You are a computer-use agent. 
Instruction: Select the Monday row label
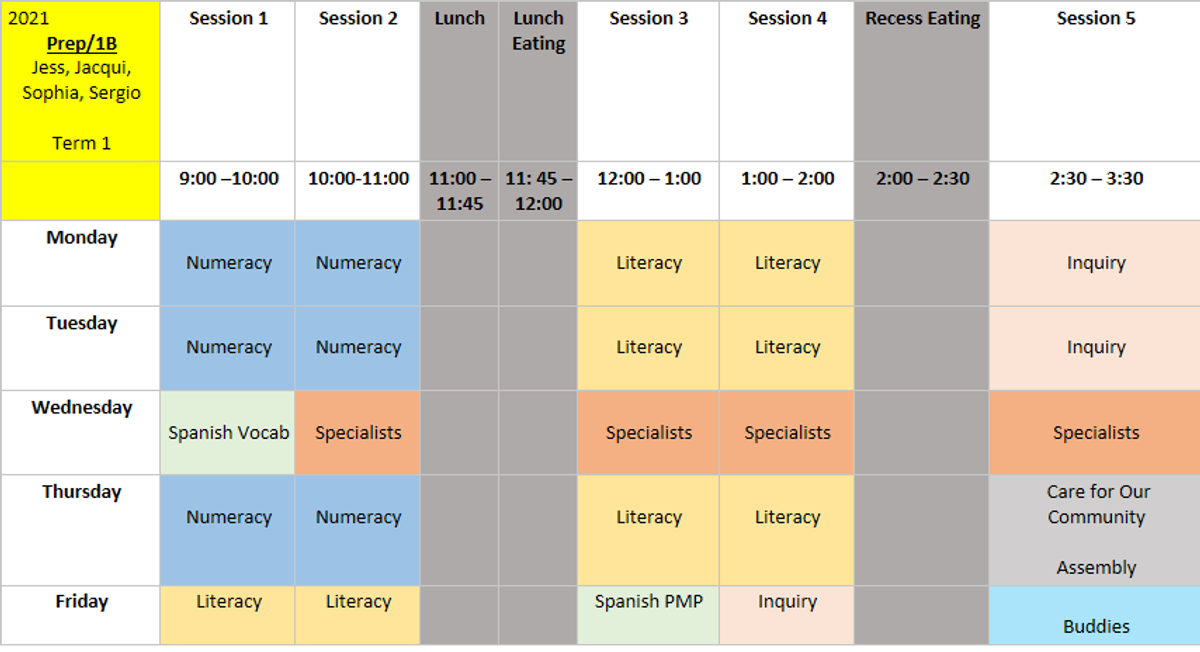(80, 263)
